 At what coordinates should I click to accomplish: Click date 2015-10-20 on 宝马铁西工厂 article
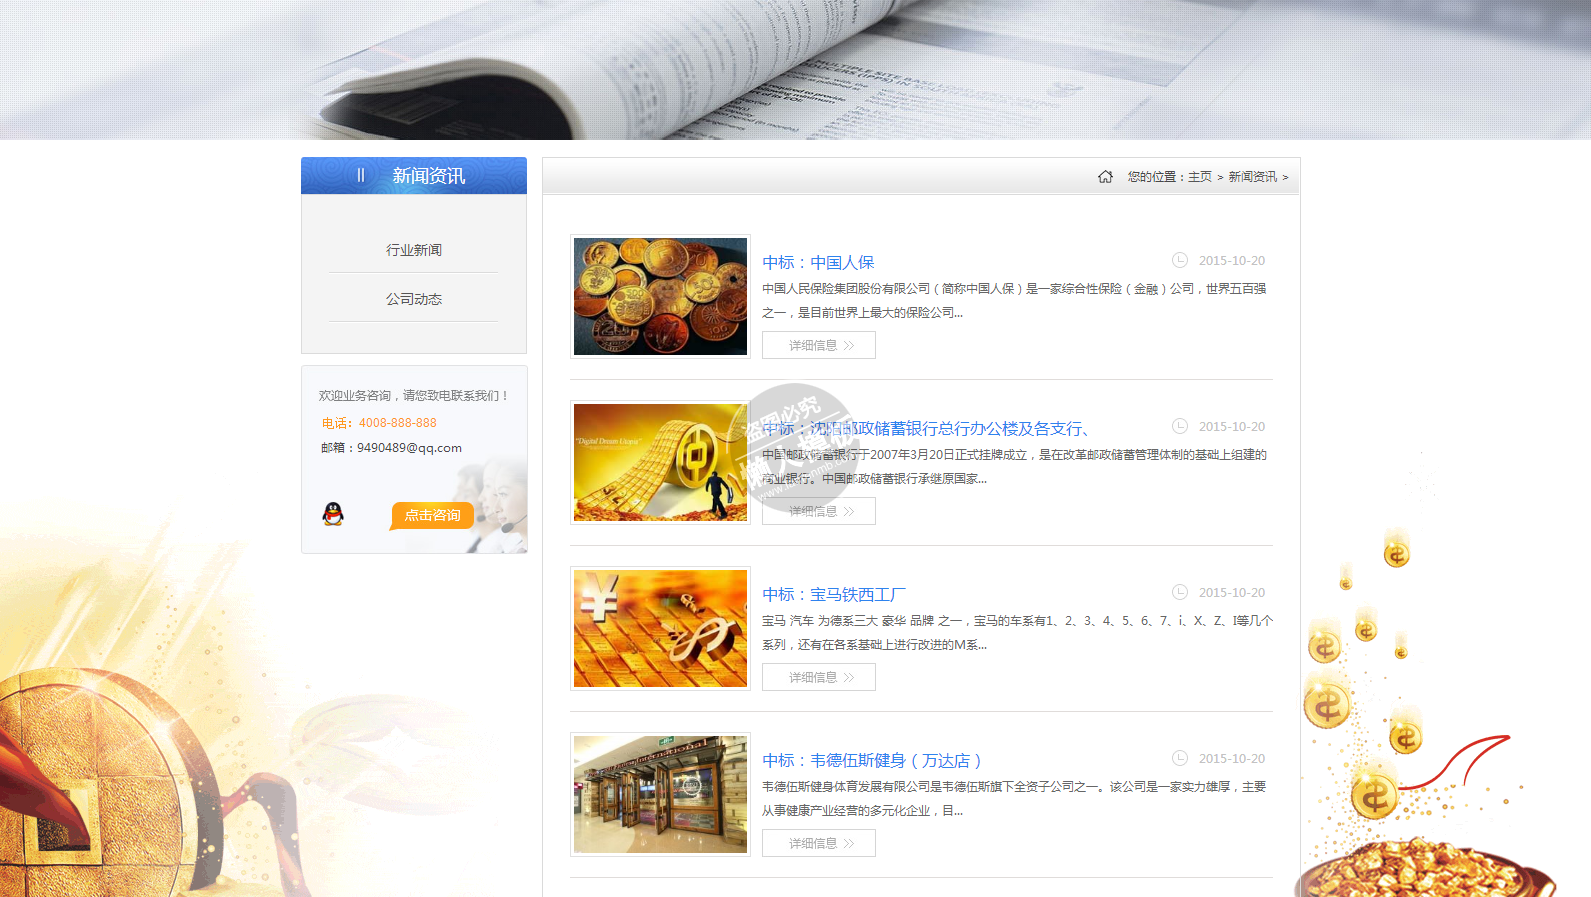click(x=1232, y=593)
